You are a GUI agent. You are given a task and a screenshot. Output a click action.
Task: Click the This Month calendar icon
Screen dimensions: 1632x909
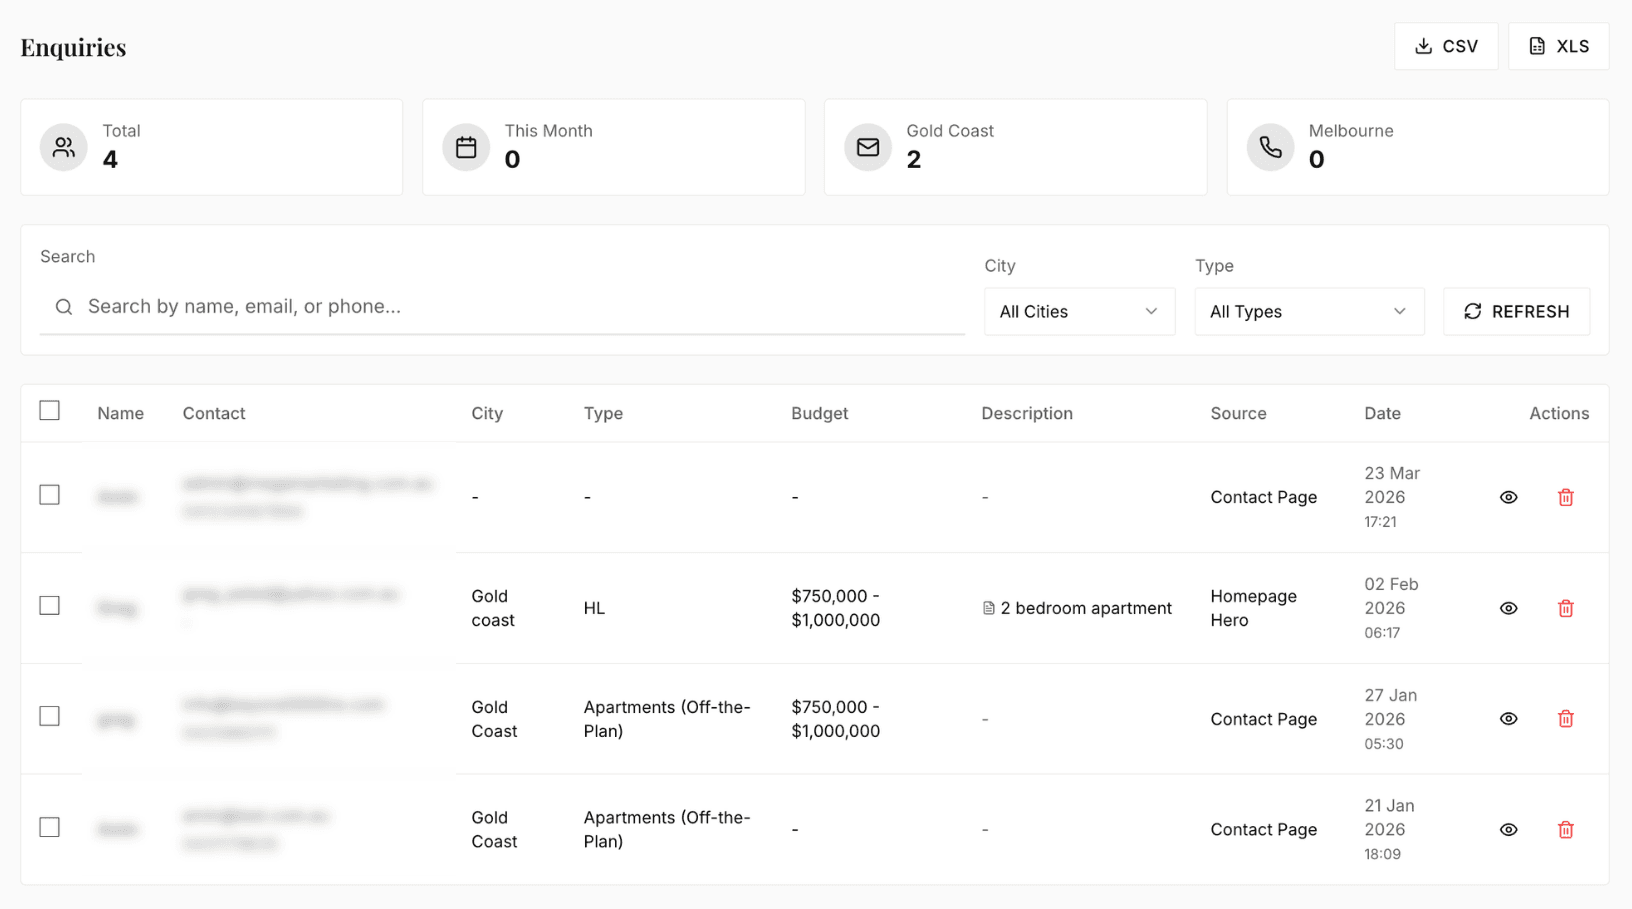pos(466,147)
